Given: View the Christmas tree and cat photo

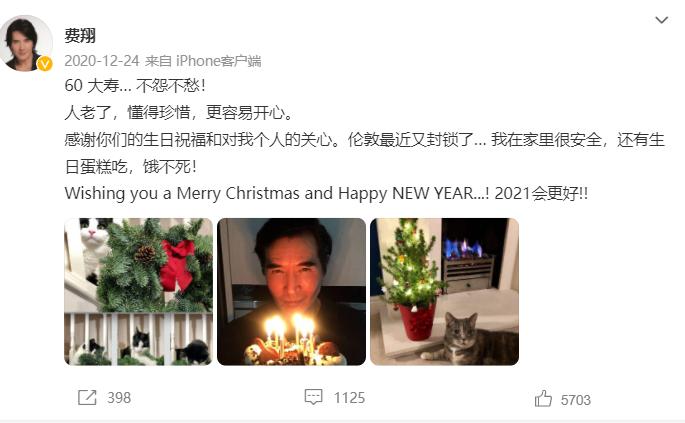Looking at the screenshot, I should [444, 291].
